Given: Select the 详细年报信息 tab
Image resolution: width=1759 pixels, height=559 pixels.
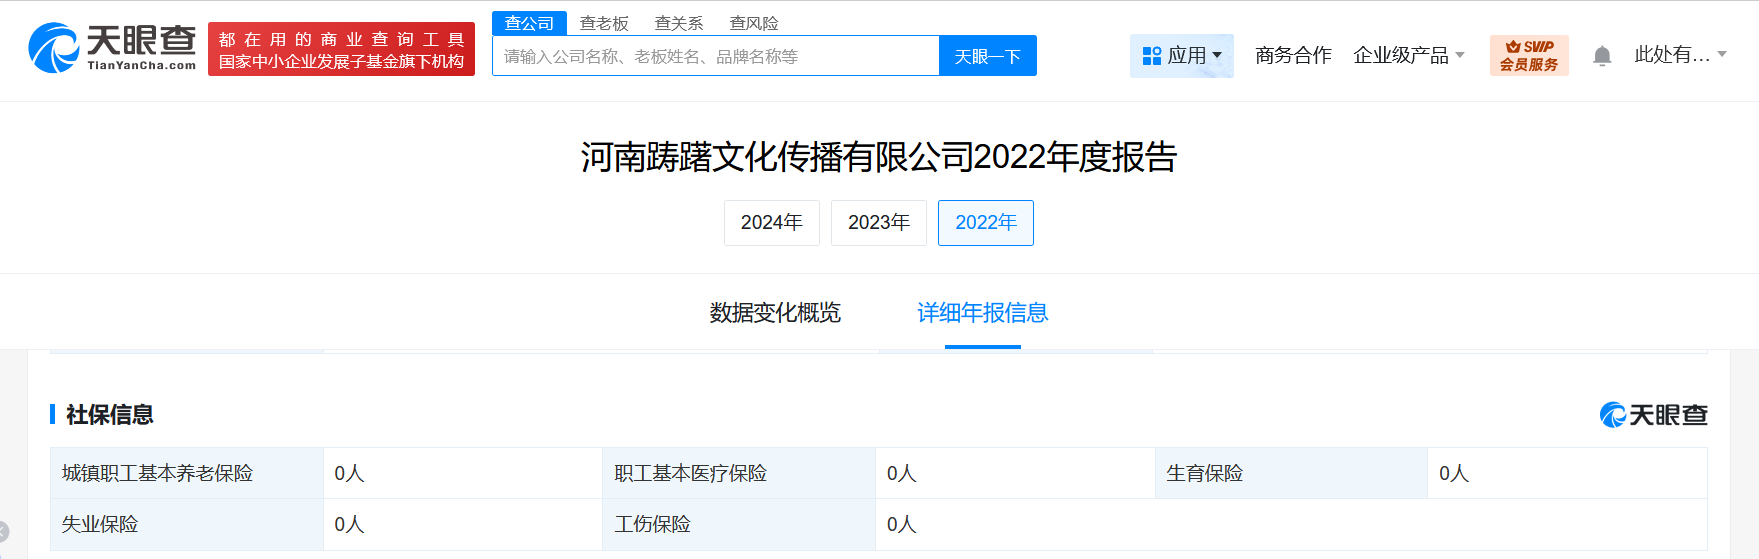Looking at the screenshot, I should tap(982, 313).
